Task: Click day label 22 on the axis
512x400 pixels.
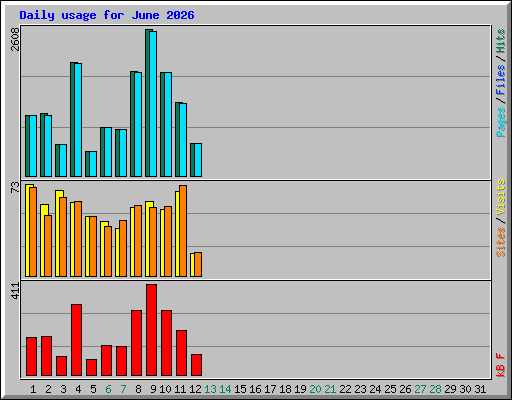Action: (345, 389)
